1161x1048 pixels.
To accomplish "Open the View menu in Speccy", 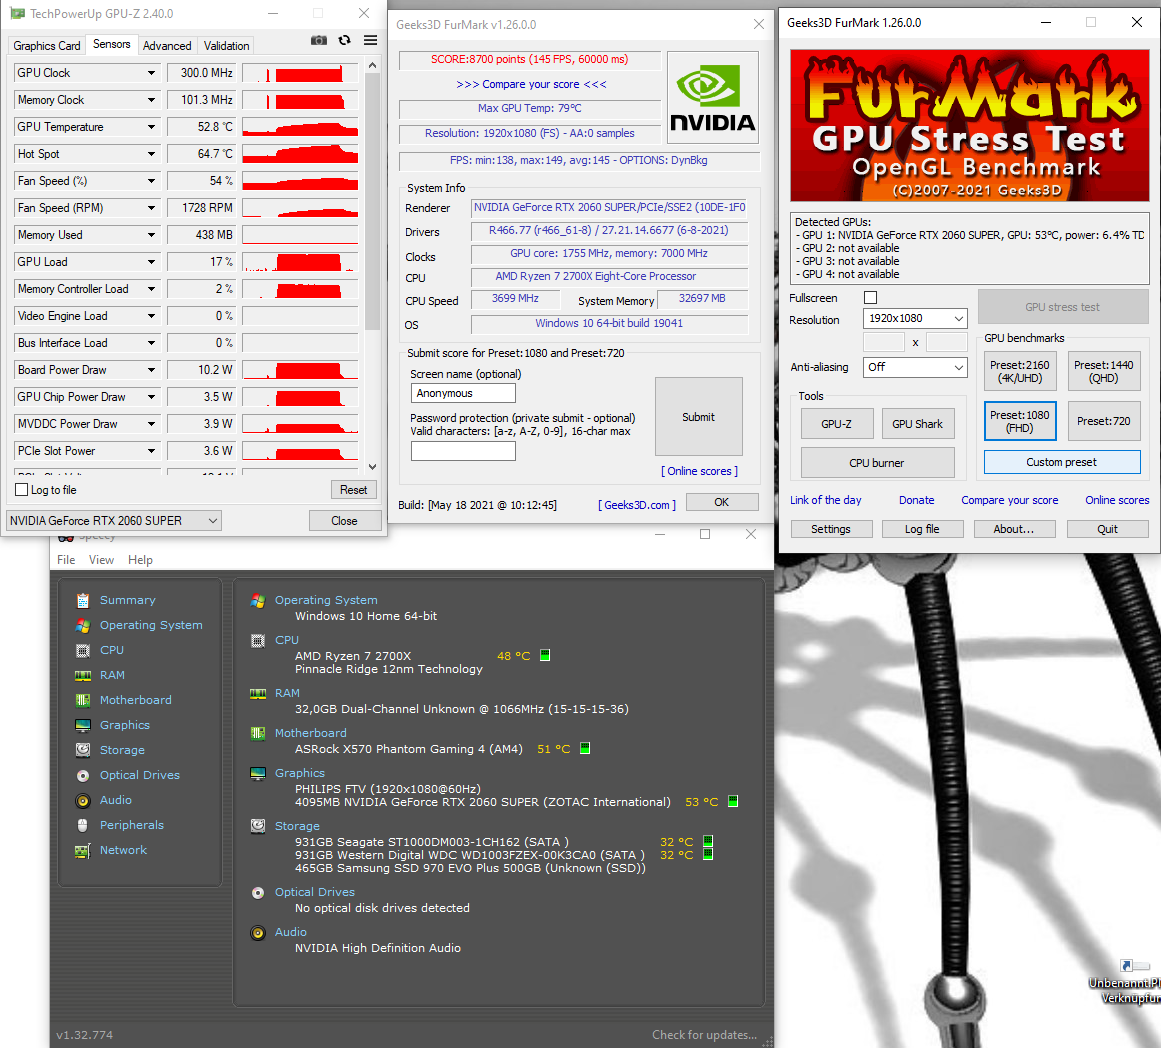I will pos(101,560).
